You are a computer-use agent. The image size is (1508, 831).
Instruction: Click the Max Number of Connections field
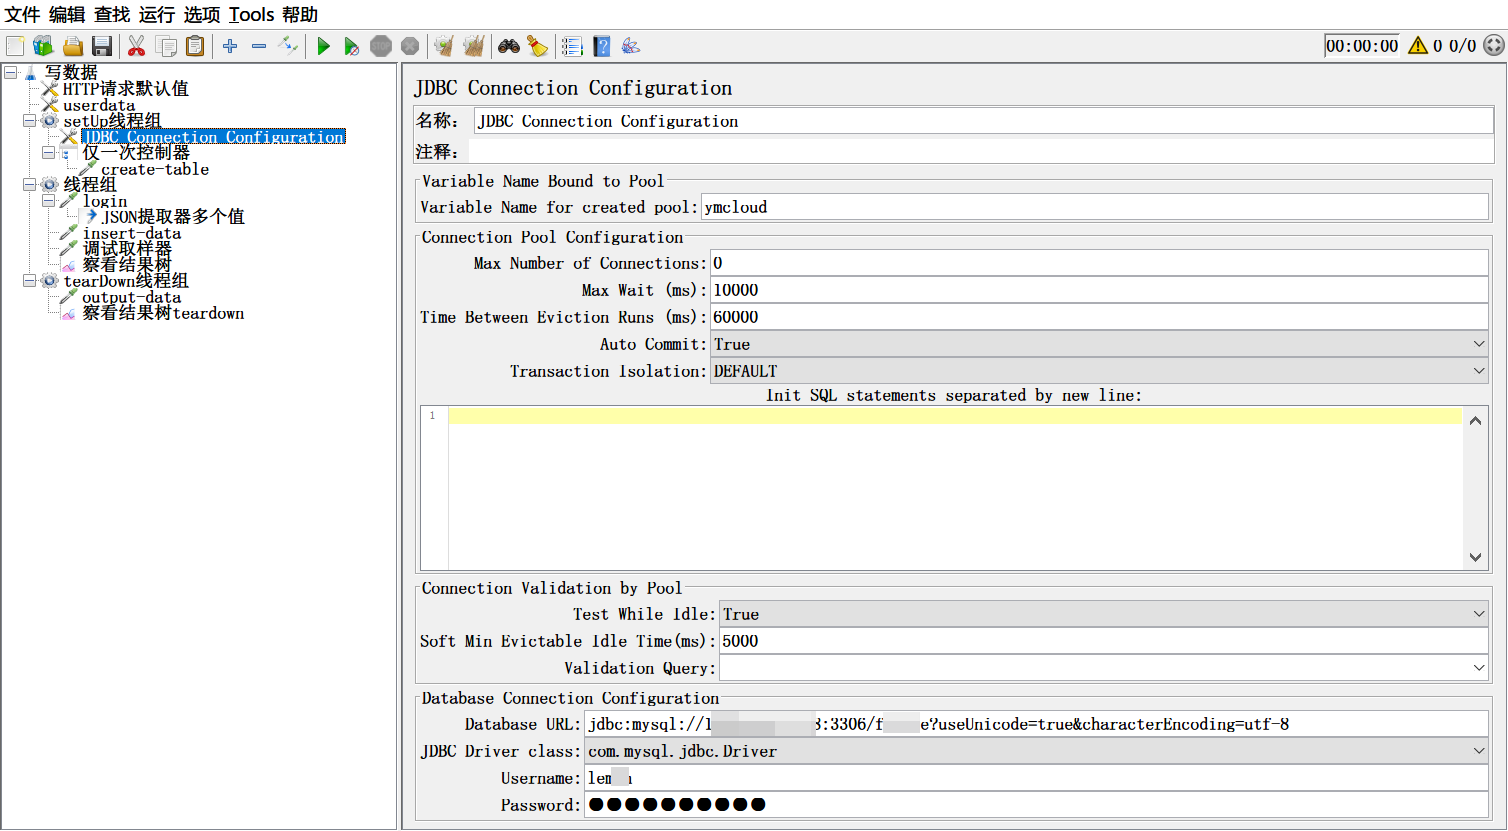(1098, 263)
